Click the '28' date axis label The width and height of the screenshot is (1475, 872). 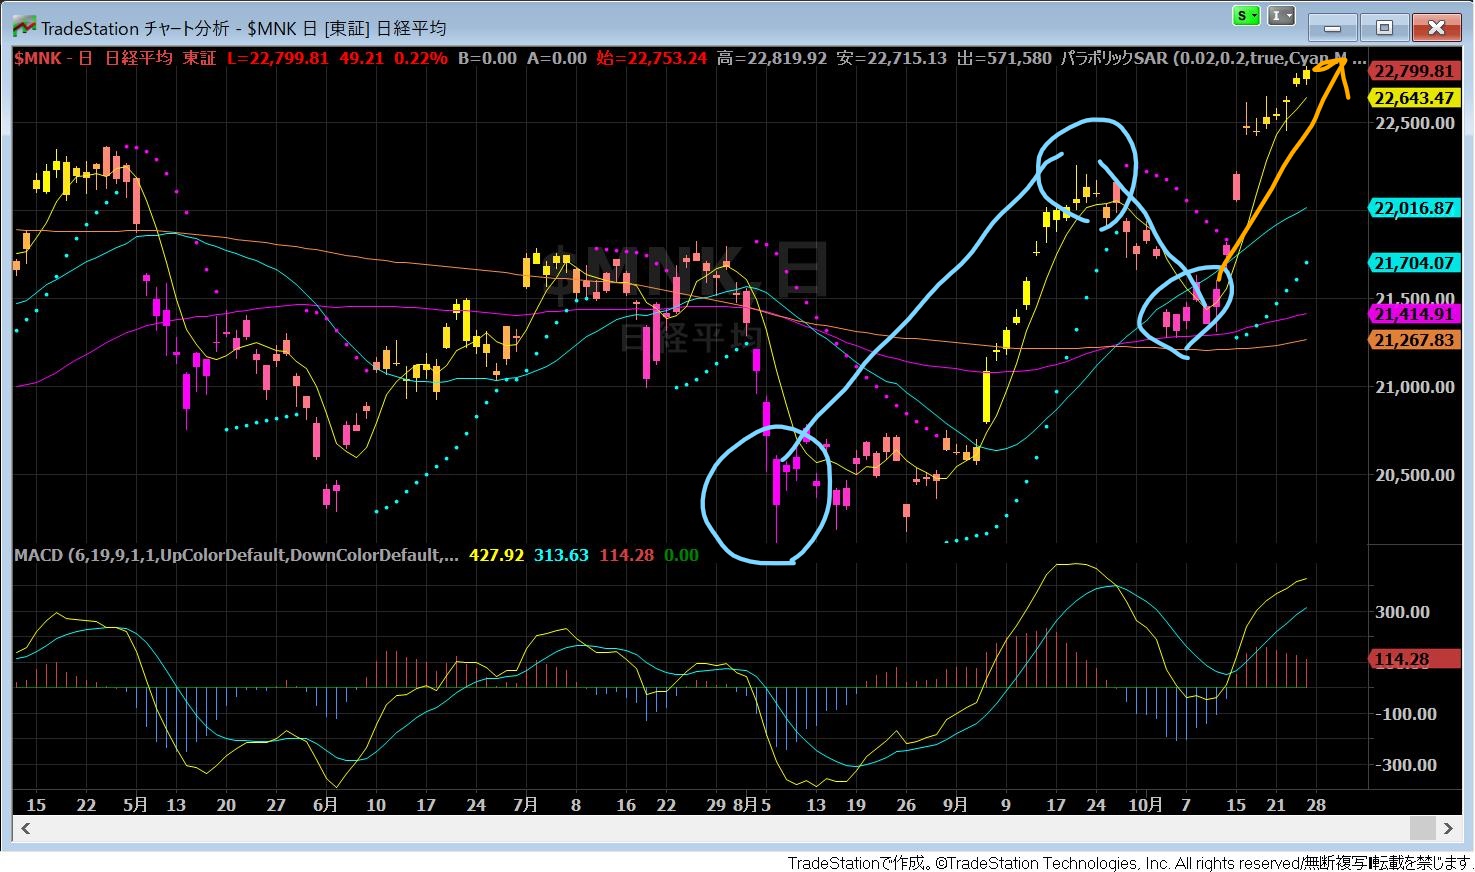click(1316, 805)
